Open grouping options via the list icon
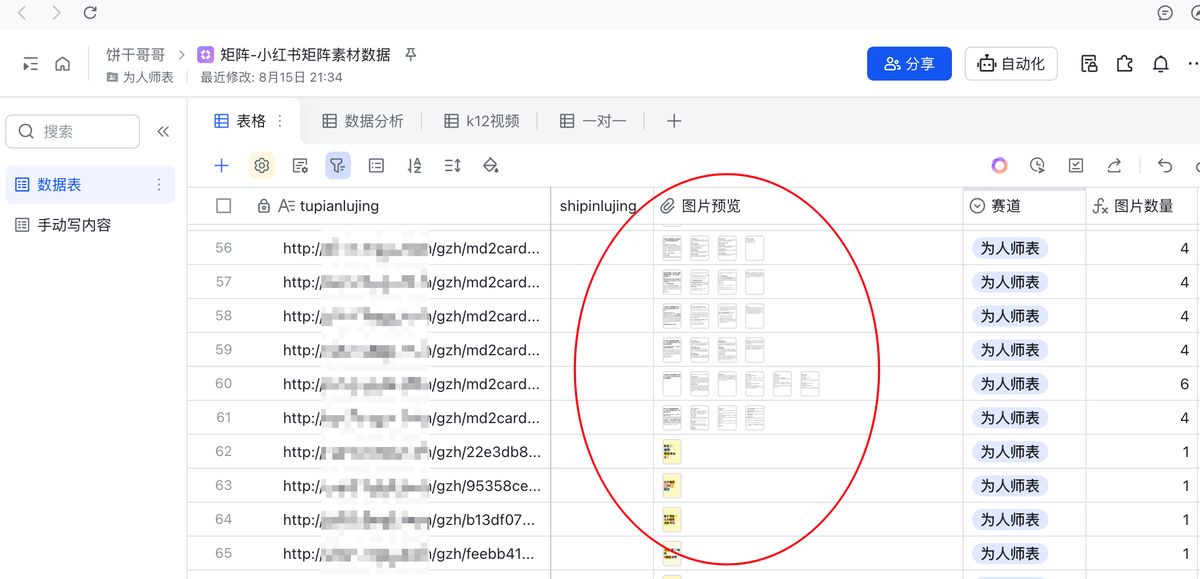 tap(376, 165)
